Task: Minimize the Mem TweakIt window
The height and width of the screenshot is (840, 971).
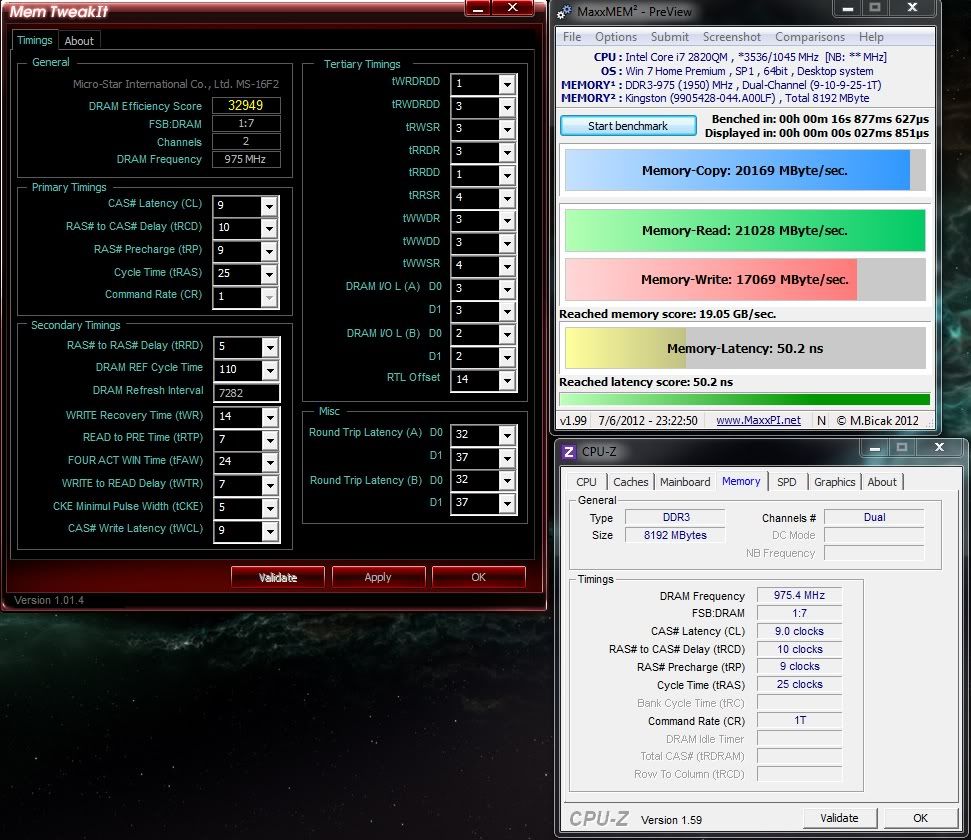Action: [x=477, y=8]
